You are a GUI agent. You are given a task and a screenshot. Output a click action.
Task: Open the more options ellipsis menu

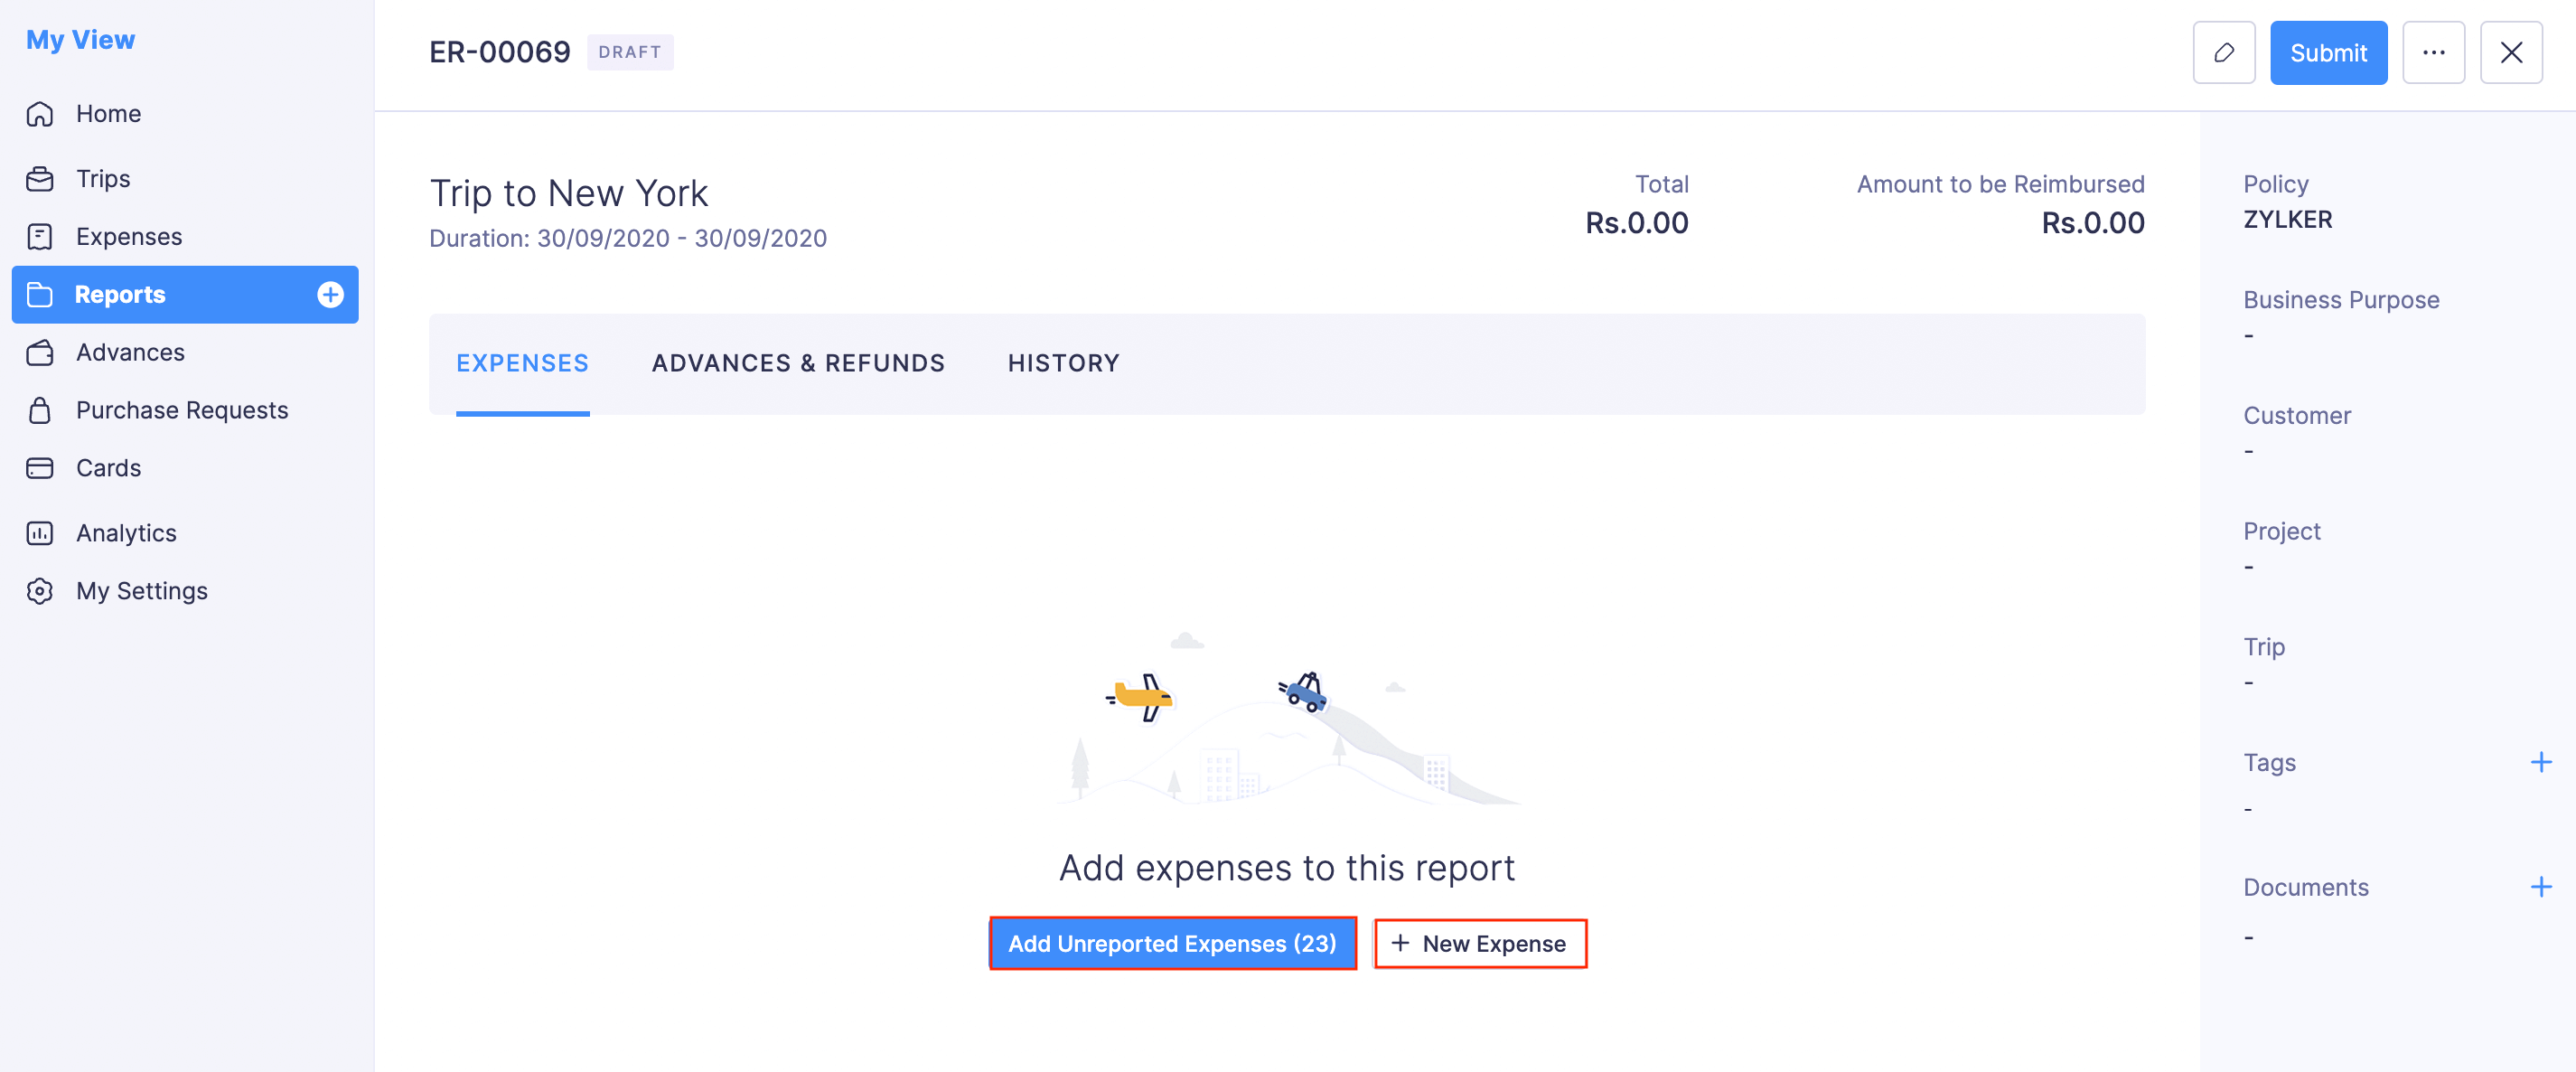(2434, 52)
